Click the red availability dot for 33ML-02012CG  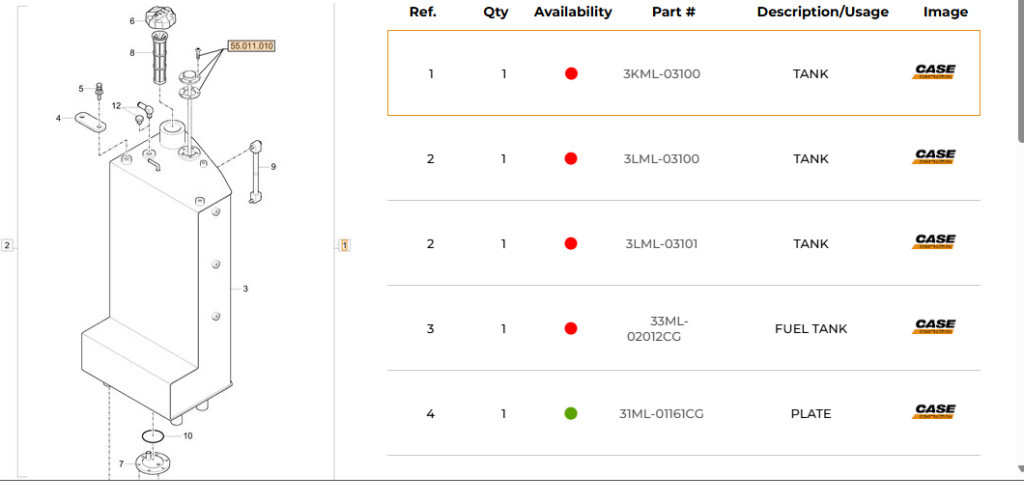tap(571, 328)
